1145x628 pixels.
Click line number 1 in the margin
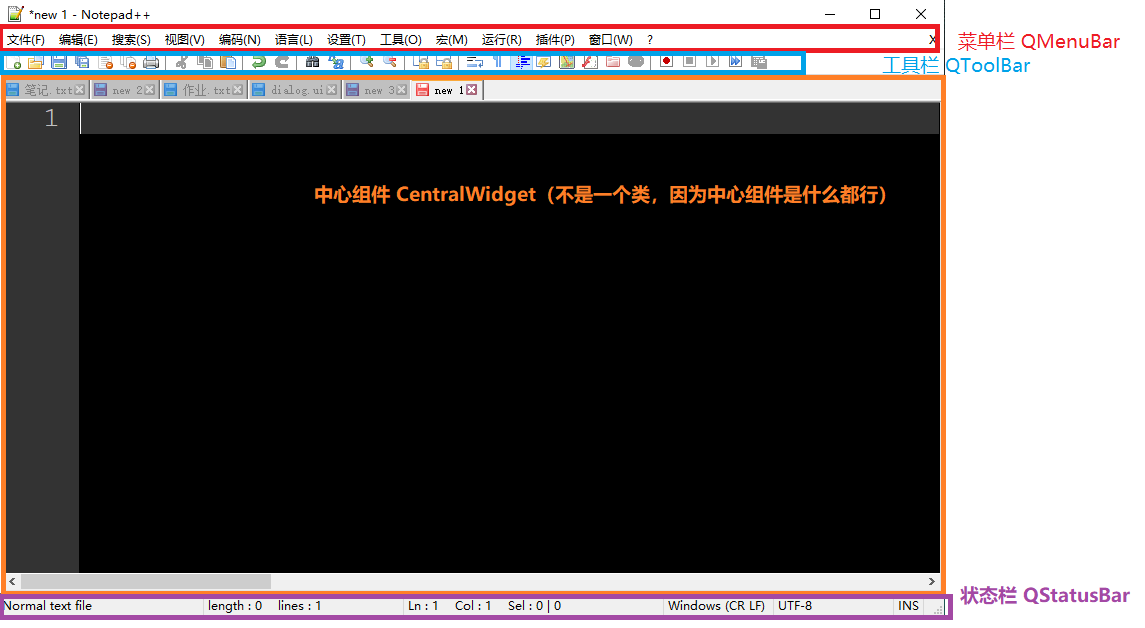pyautogui.click(x=51, y=118)
